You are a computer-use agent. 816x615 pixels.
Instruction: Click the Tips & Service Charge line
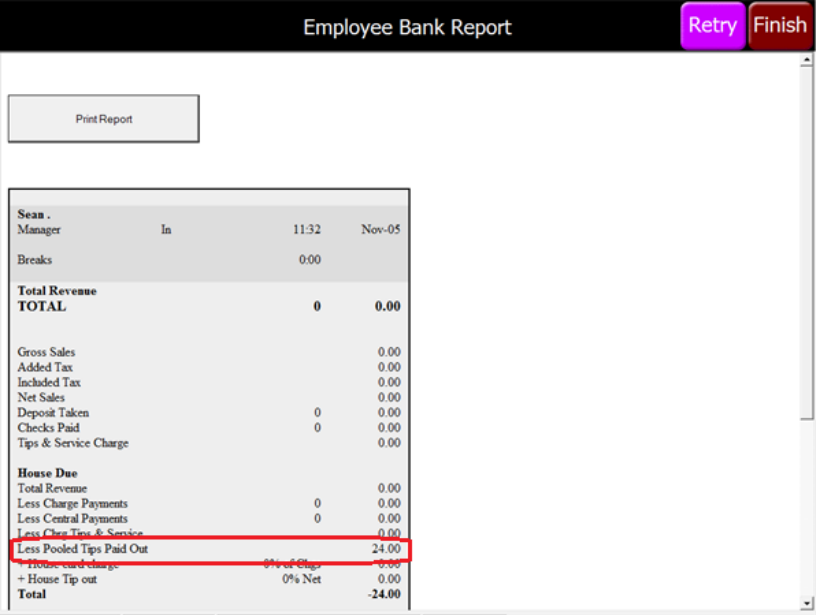[73, 443]
